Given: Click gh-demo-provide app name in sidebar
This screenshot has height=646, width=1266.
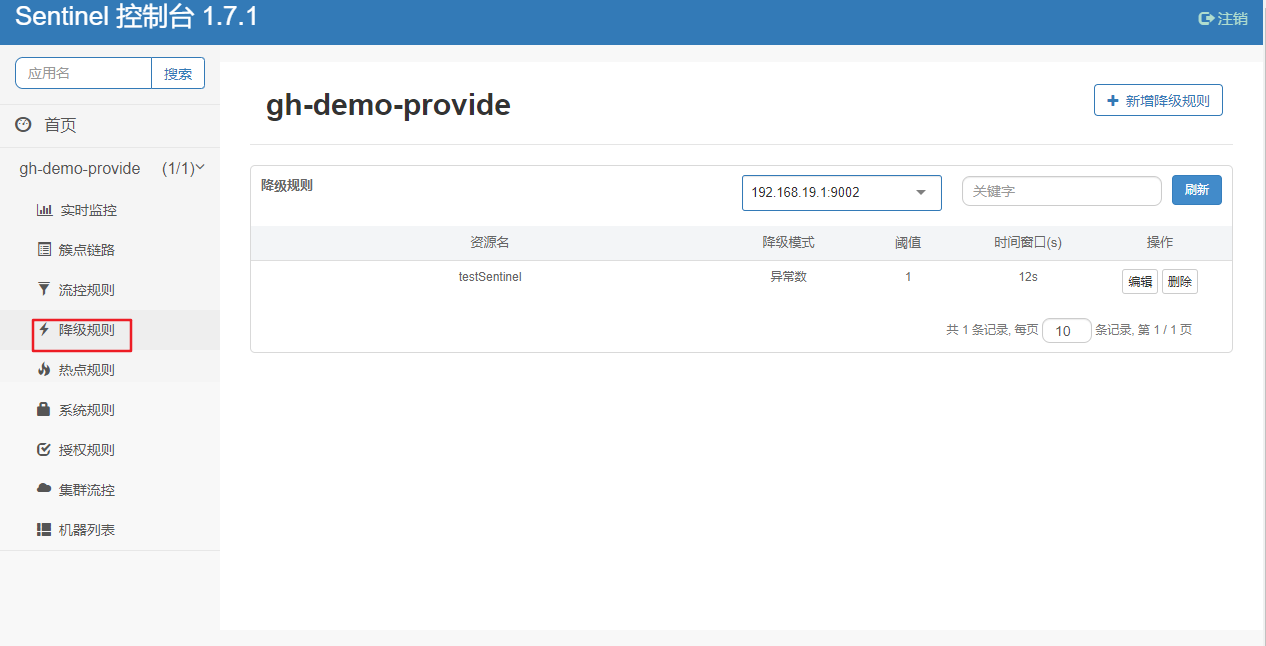Looking at the screenshot, I should point(80,168).
